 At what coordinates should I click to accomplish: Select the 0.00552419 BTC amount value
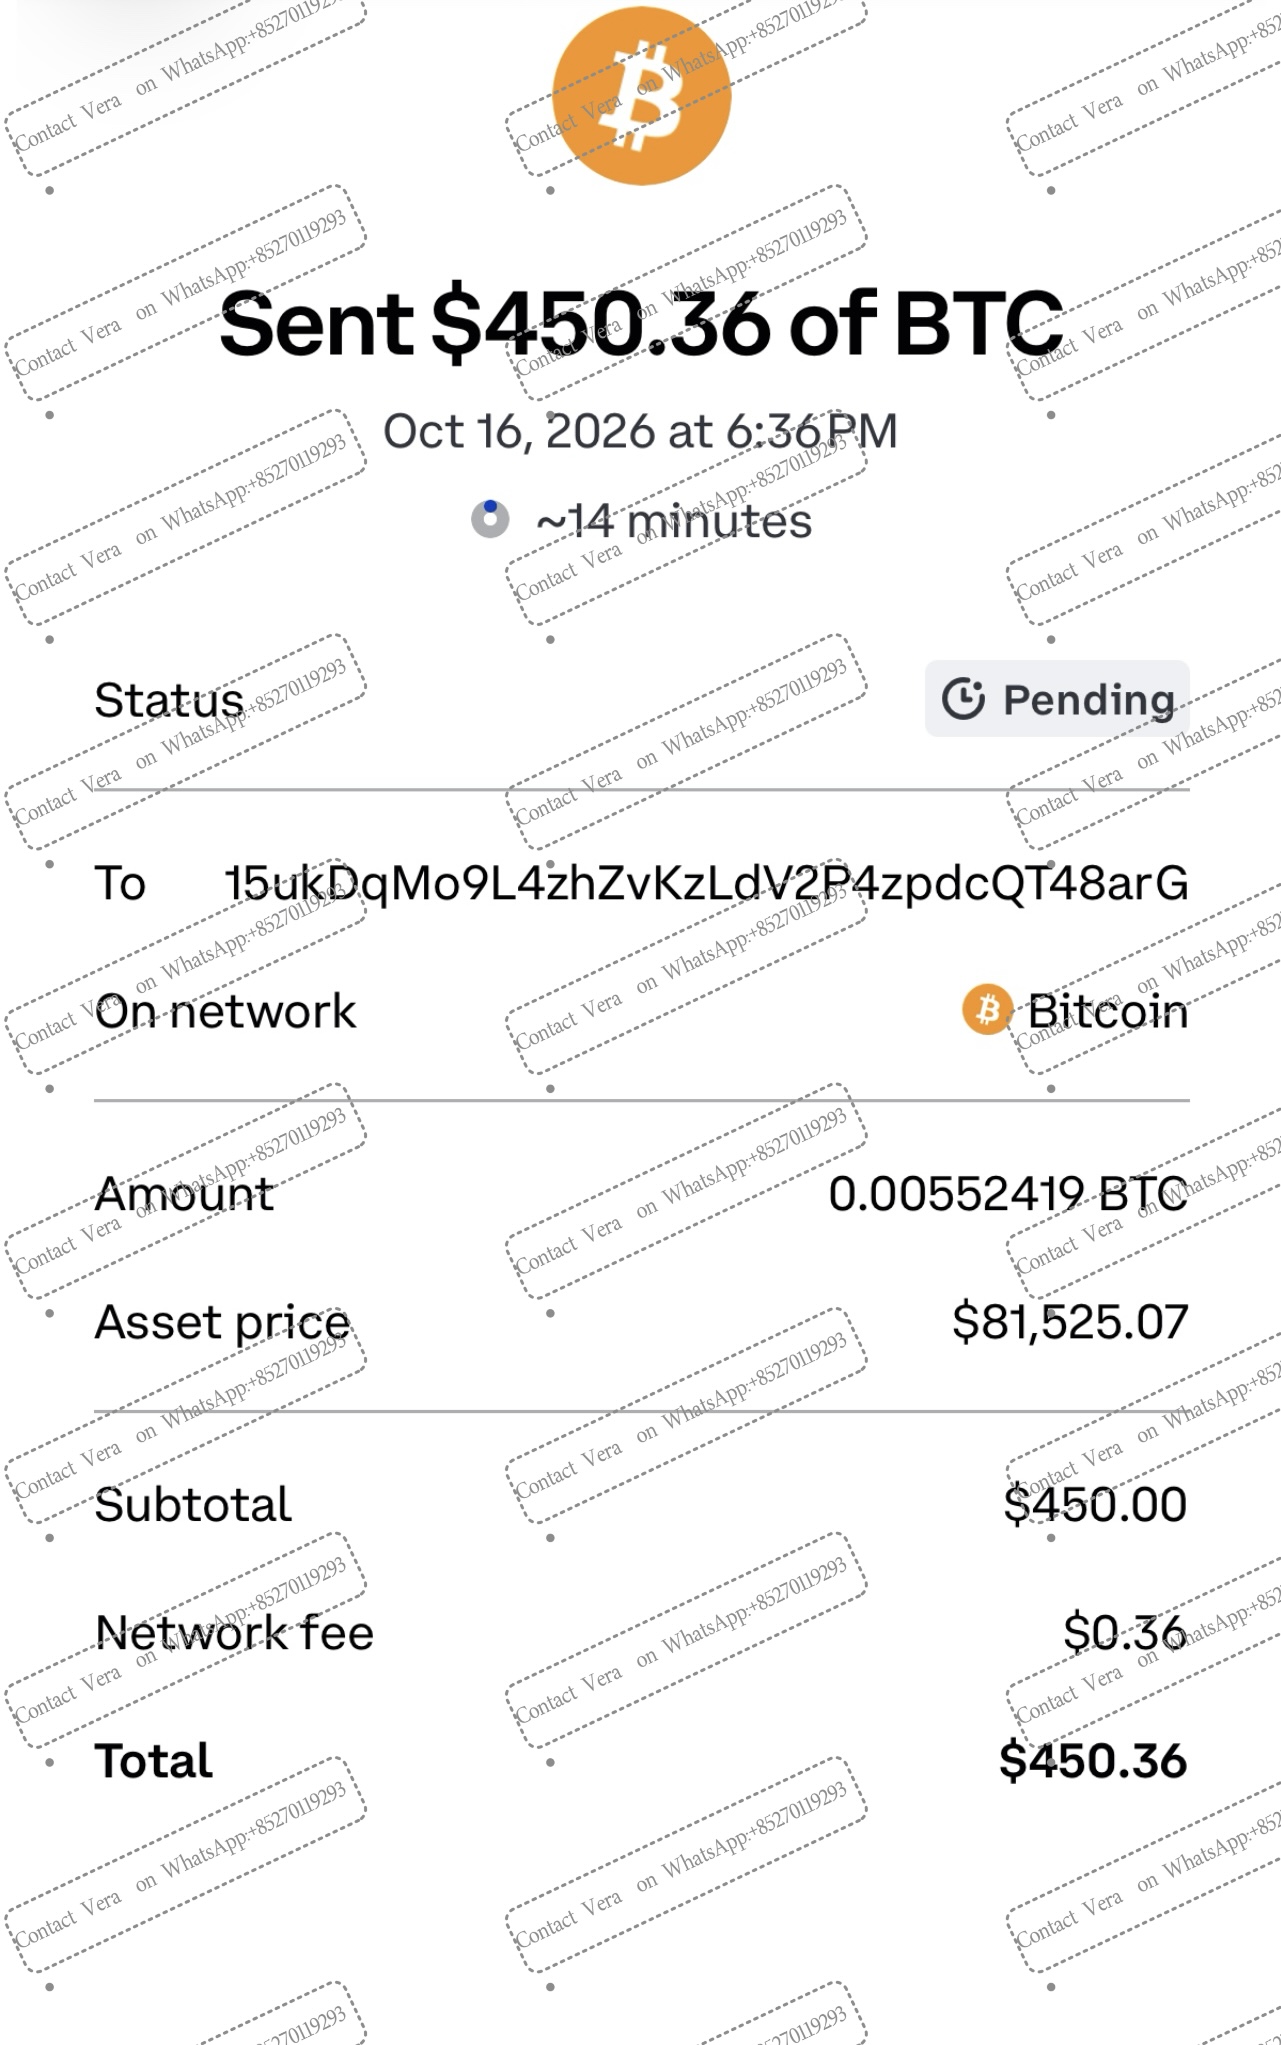[1008, 1194]
